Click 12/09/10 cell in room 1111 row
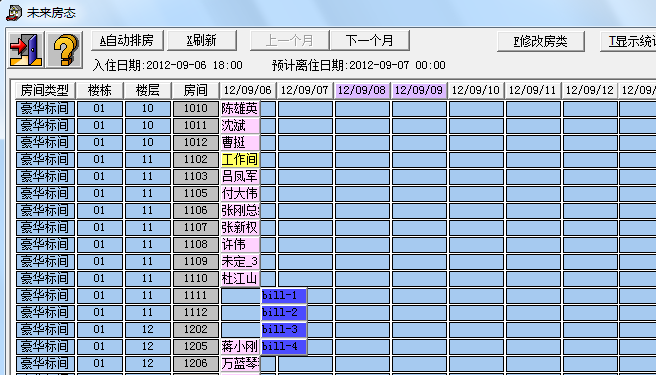 (476, 295)
